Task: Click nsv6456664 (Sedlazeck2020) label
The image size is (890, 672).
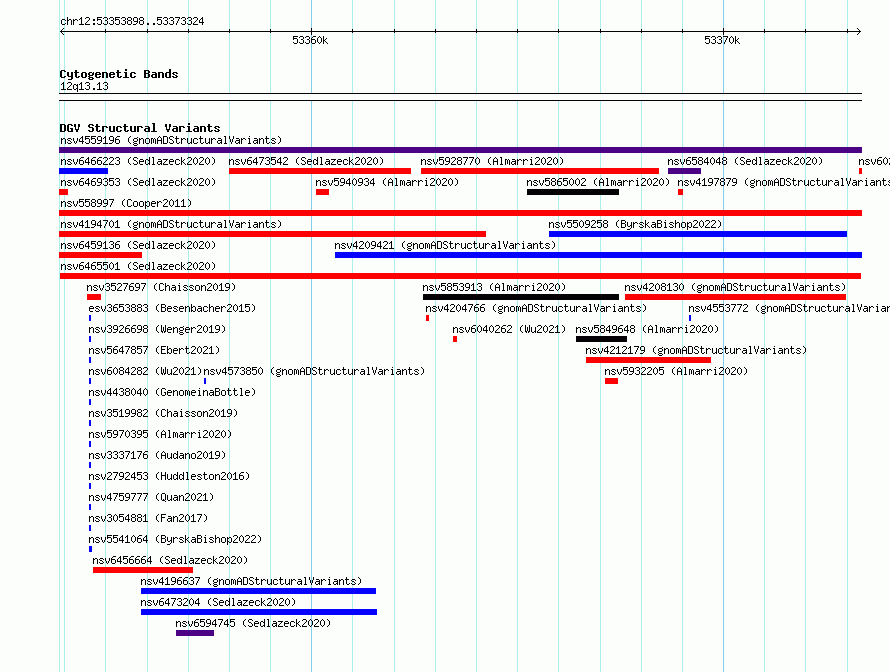Action: pyautogui.click(x=170, y=560)
